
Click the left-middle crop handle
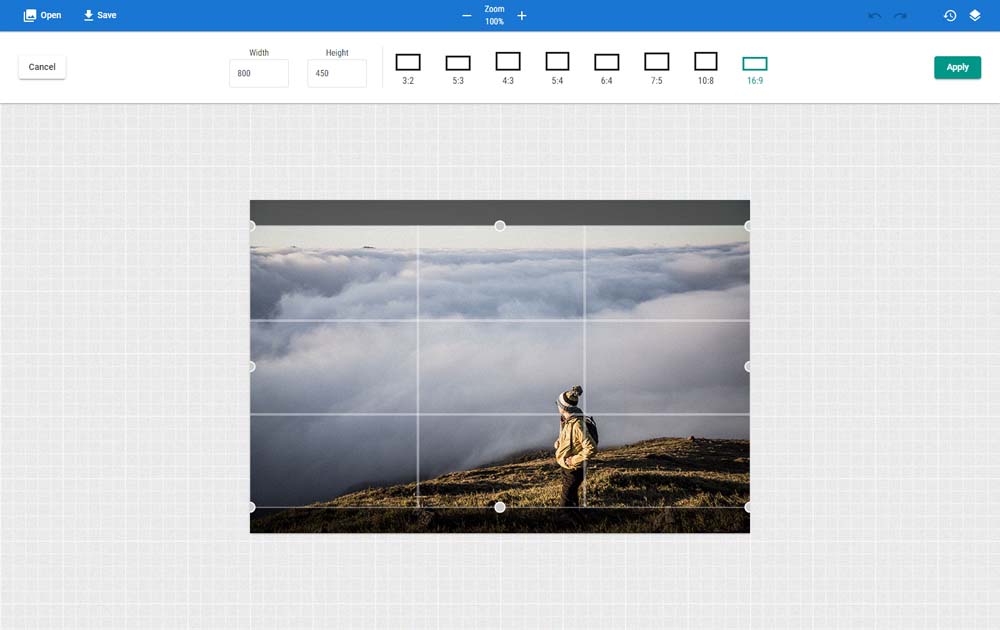coord(251,367)
